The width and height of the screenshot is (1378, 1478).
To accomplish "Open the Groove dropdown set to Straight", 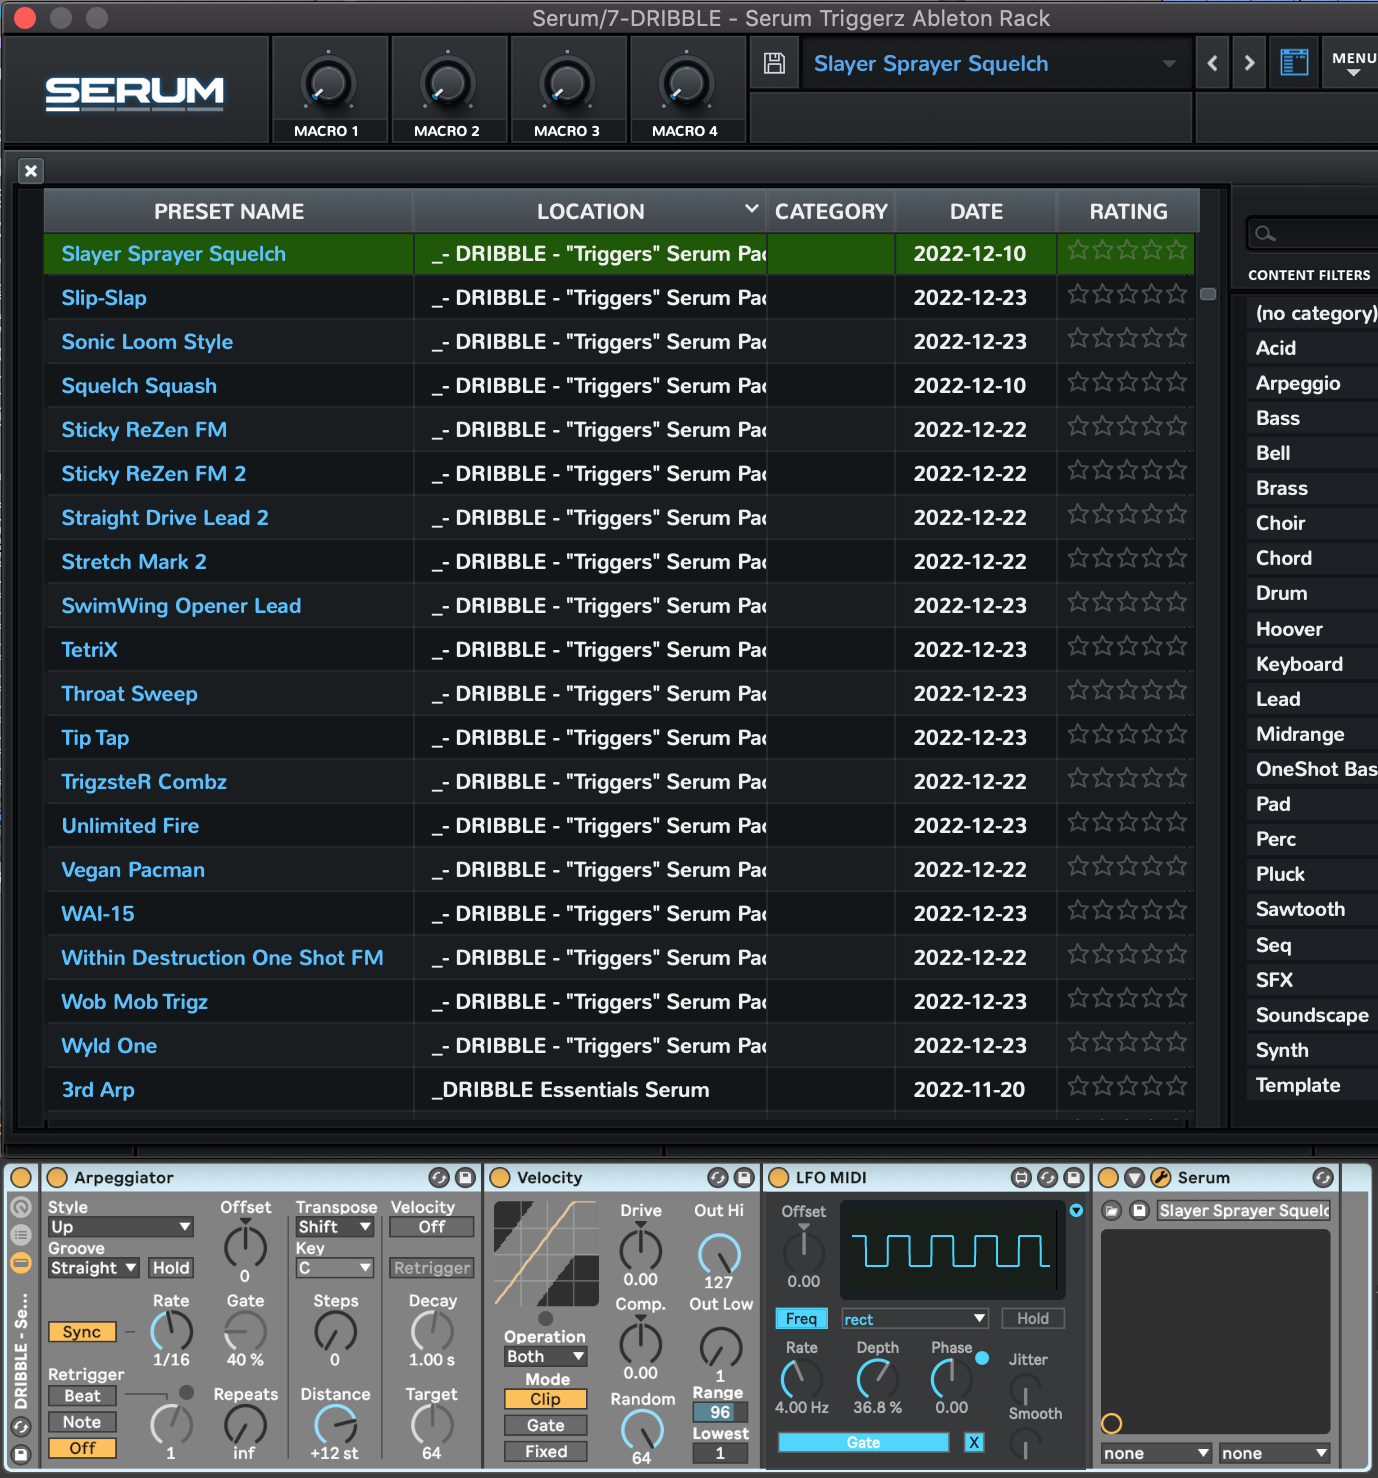I will [94, 1268].
